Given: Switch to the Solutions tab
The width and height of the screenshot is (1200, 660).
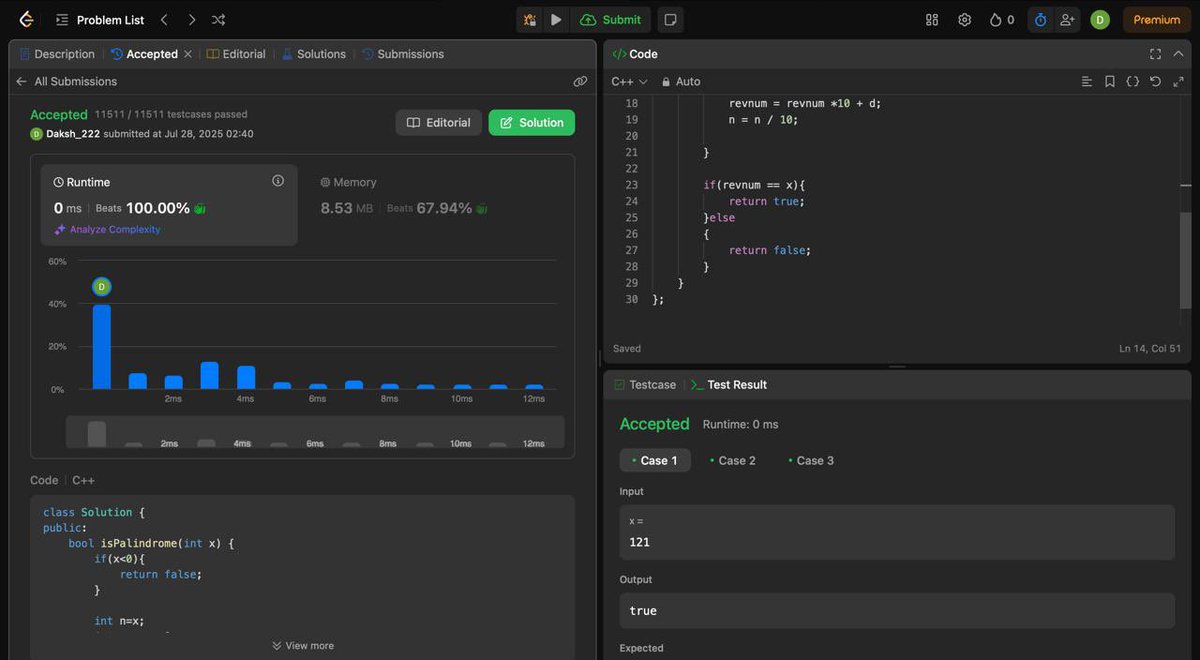Looking at the screenshot, I should pyautogui.click(x=313, y=54).
